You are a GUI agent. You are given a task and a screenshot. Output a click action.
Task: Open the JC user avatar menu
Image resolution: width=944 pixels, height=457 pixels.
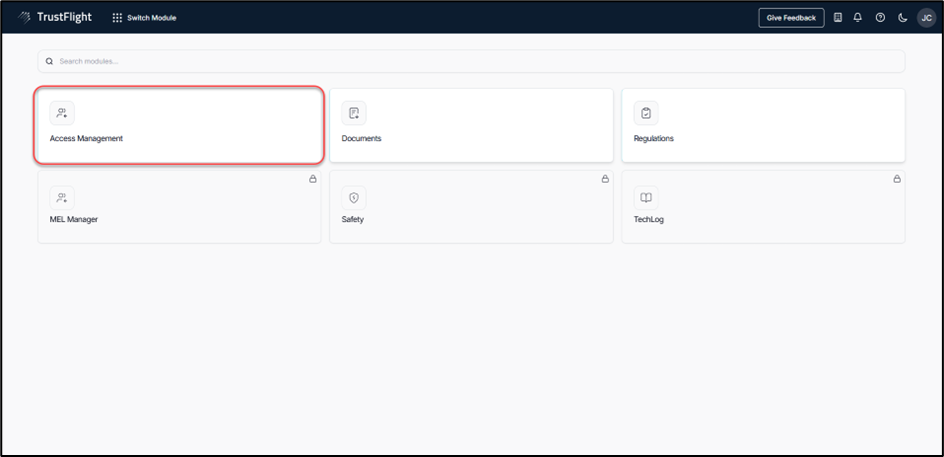(927, 18)
